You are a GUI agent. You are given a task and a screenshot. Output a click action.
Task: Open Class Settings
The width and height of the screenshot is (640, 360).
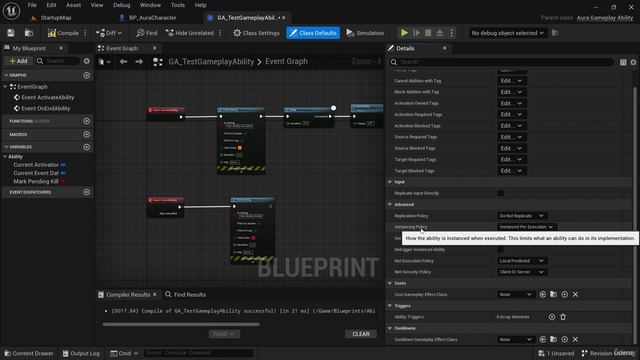256,33
